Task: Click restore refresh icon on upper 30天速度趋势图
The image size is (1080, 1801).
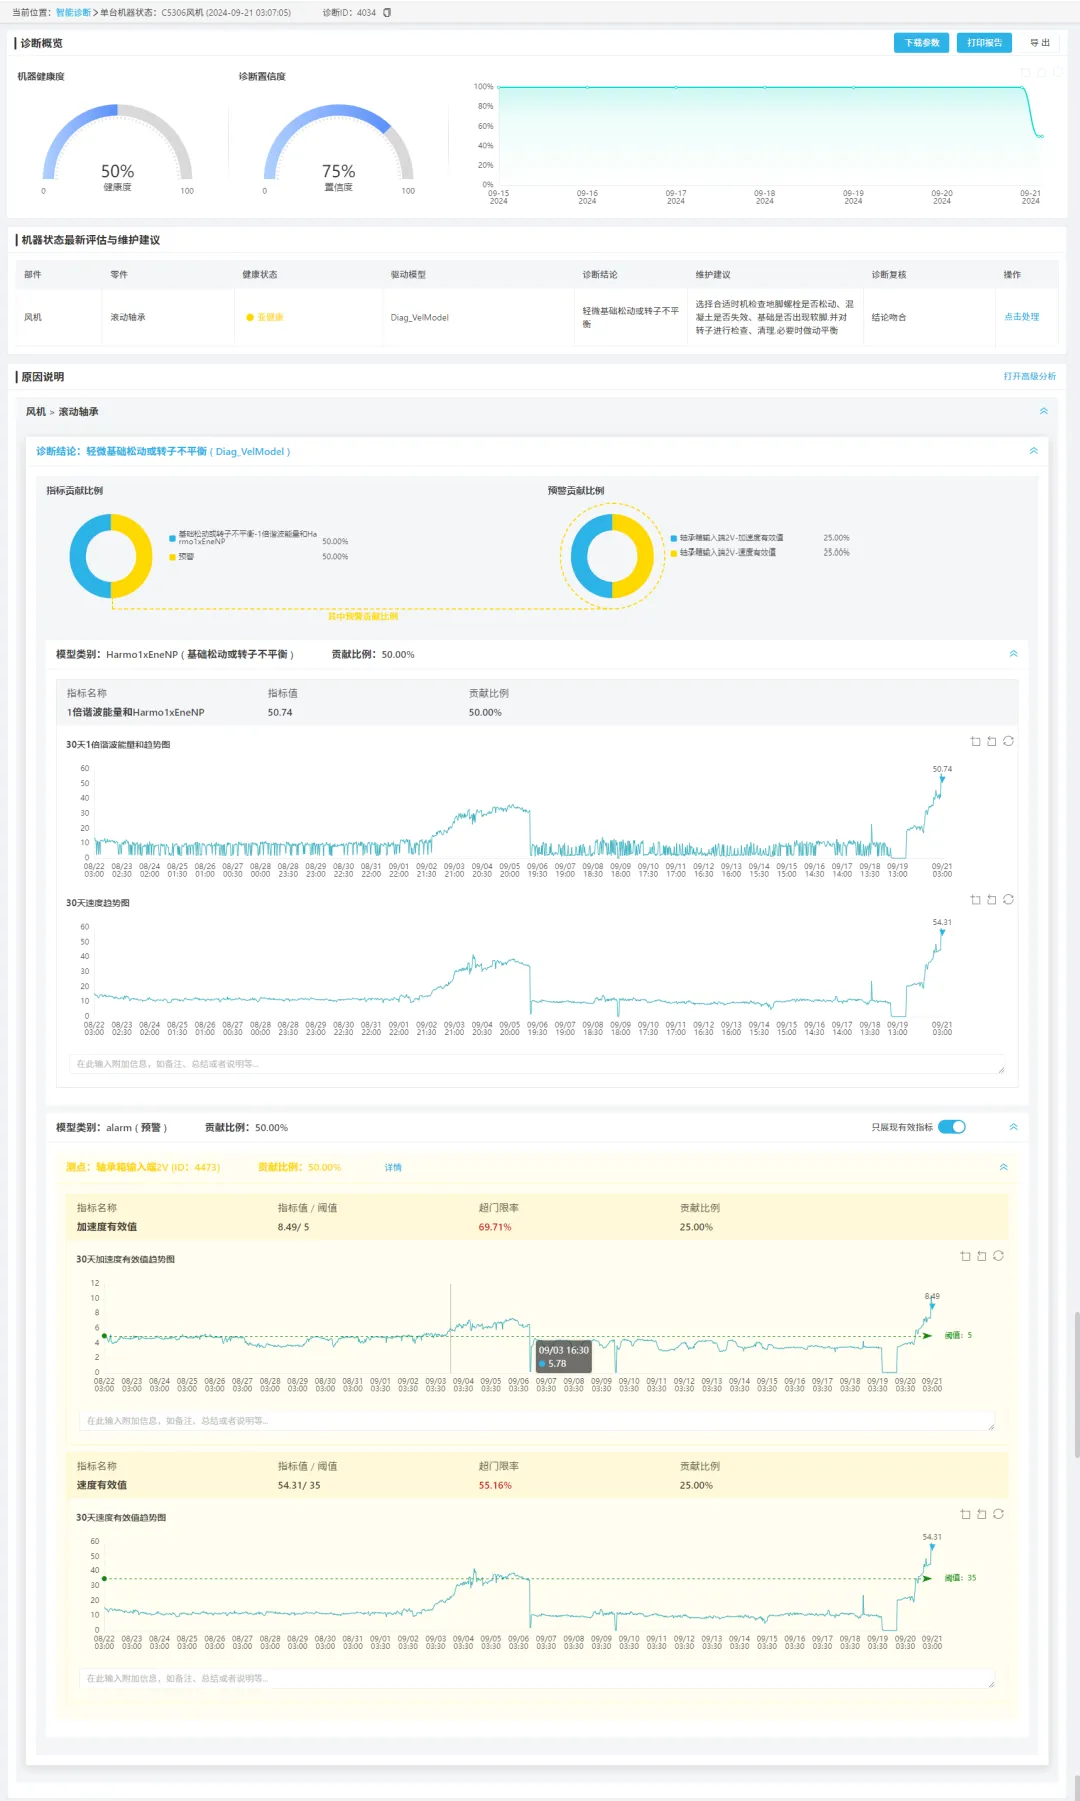Action: tap(1008, 900)
